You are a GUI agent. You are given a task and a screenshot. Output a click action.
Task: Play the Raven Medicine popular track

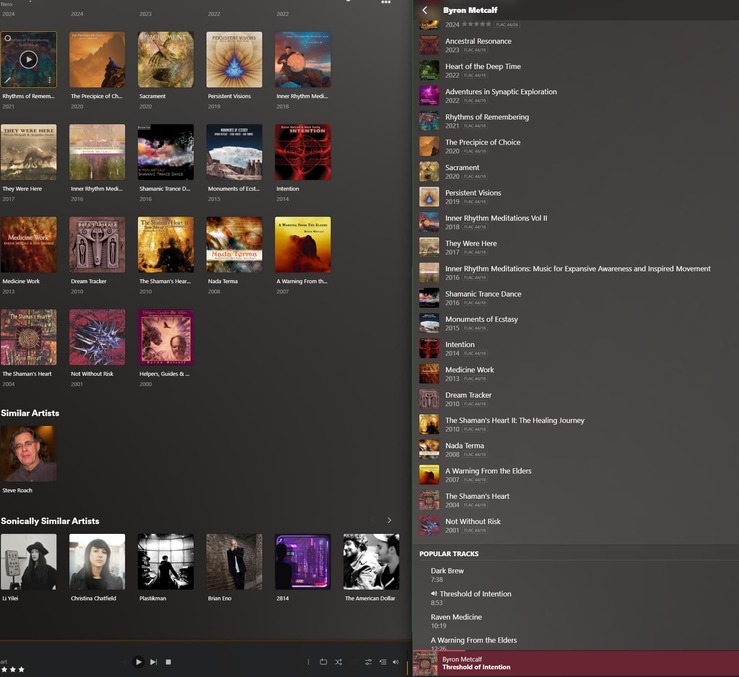click(576, 621)
